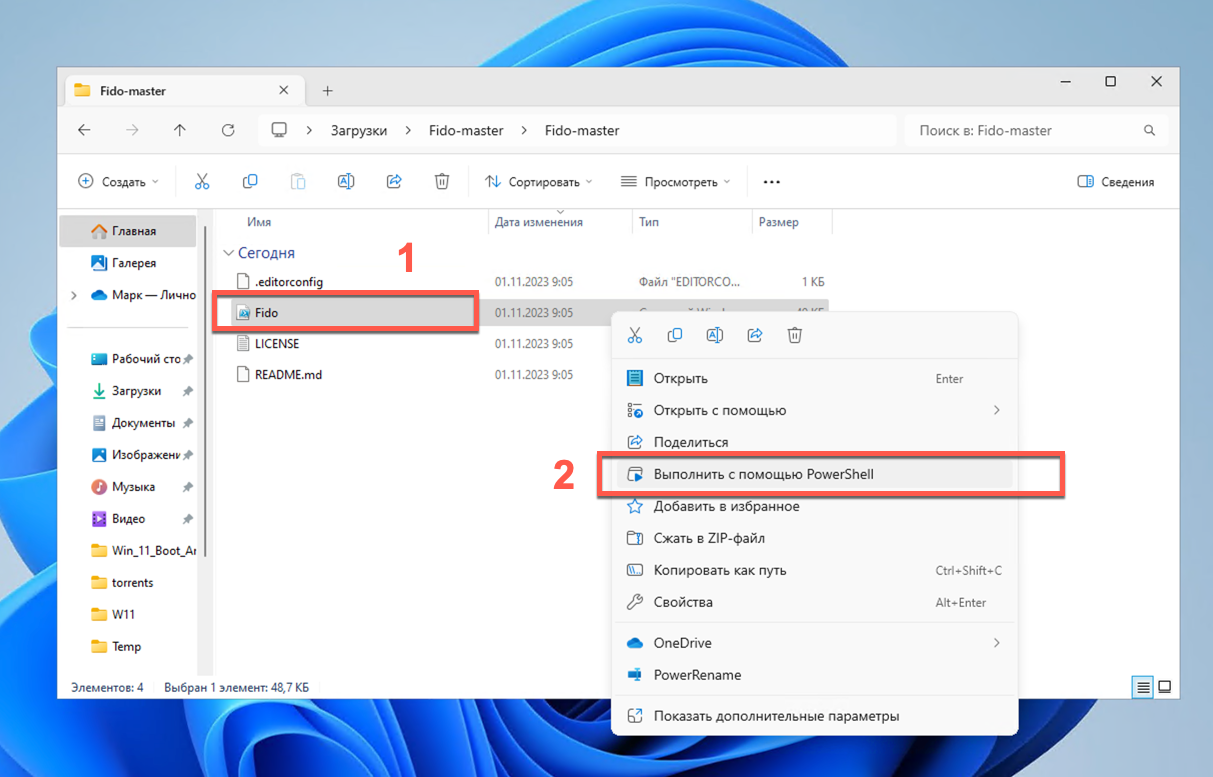The height and width of the screenshot is (777, 1213).
Task: Collapse the Сегодня group
Action: 229,253
